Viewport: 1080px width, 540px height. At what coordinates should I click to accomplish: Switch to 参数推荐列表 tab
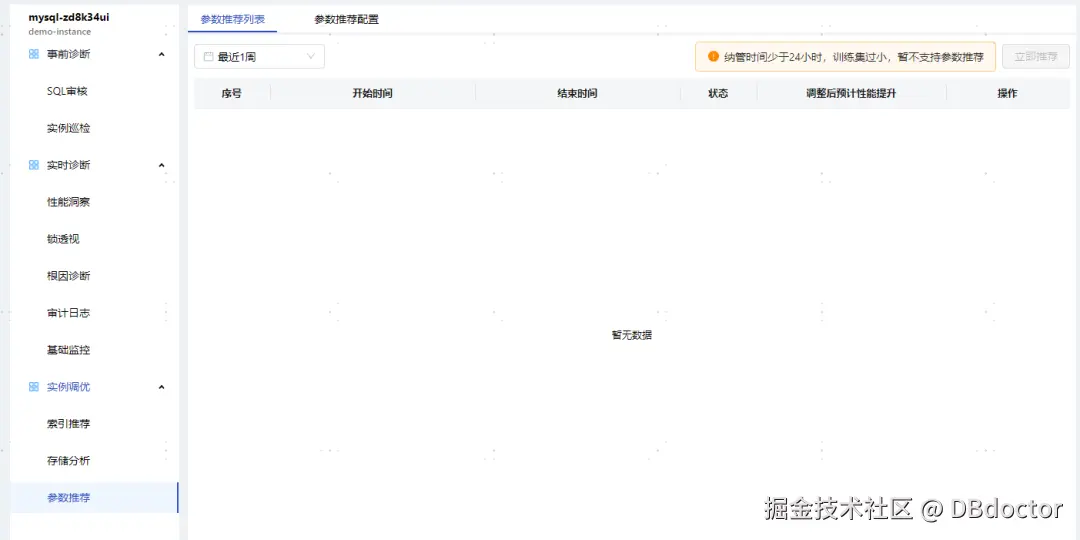click(232, 19)
